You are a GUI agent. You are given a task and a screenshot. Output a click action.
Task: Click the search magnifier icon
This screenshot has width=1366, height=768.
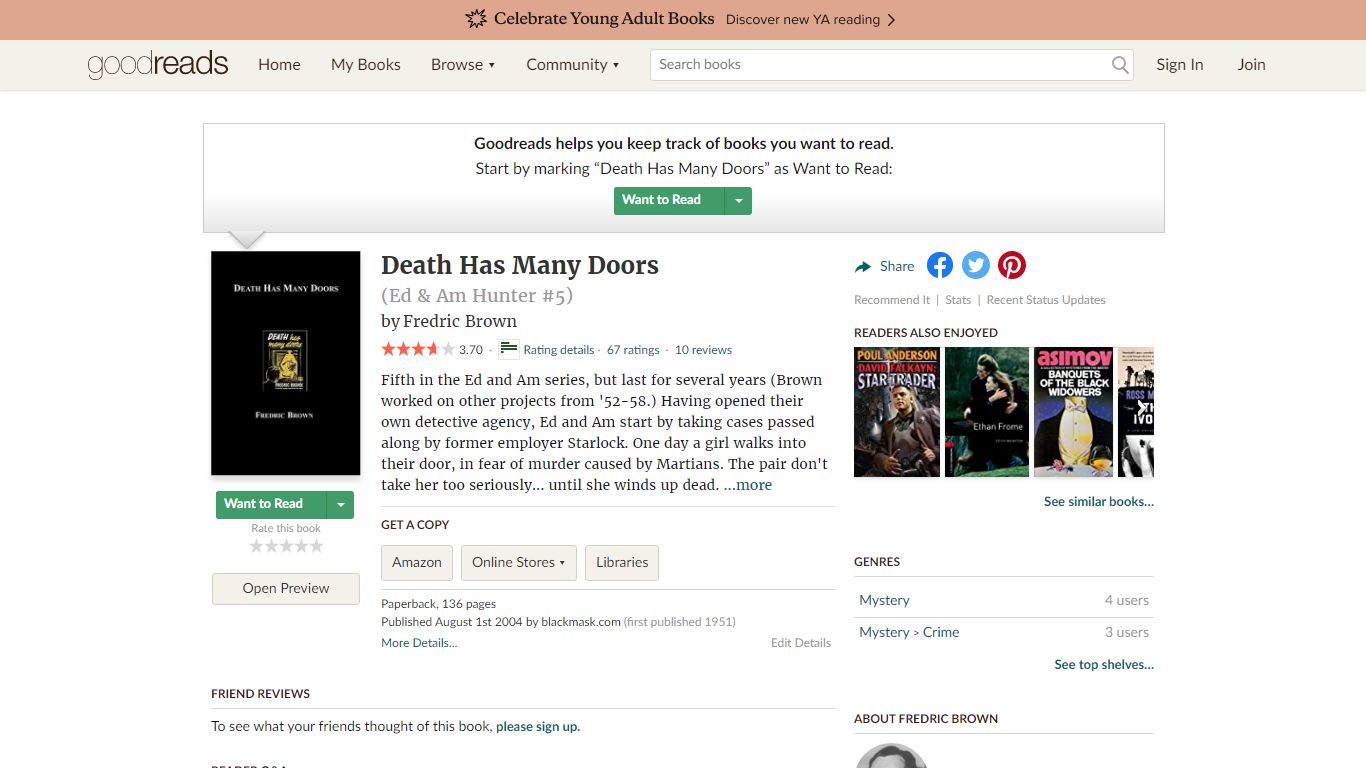coord(1120,65)
